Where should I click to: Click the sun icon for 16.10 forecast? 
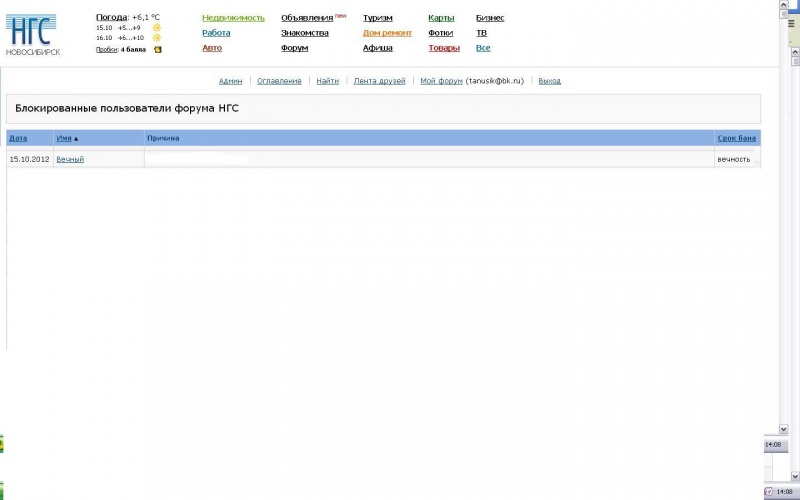[x=157, y=38]
